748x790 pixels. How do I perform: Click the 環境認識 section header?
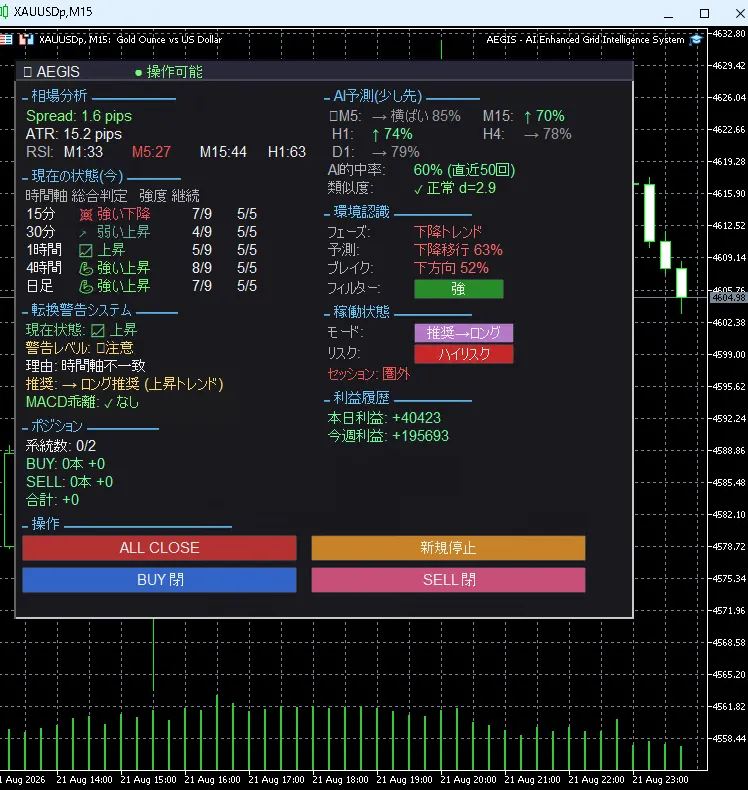[x=361, y=212]
